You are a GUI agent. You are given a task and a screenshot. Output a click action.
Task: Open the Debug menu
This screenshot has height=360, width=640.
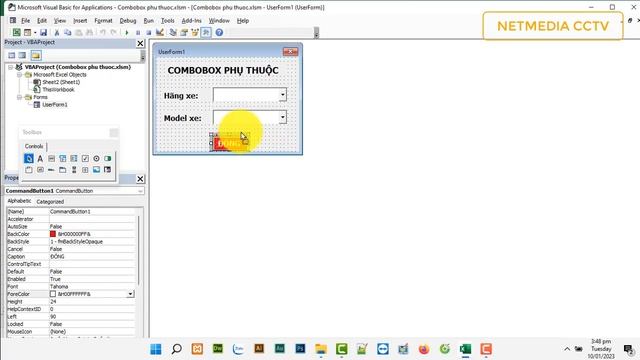pos(128,20)
